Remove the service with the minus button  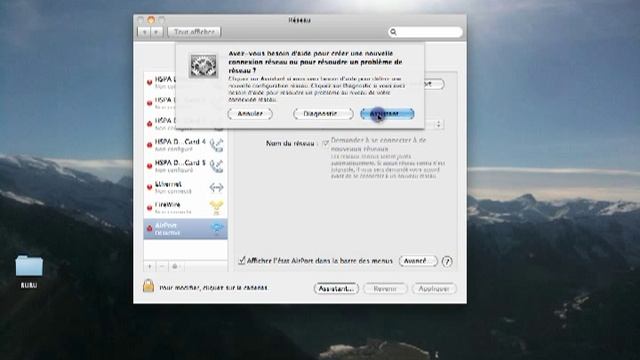coord(162,267)
